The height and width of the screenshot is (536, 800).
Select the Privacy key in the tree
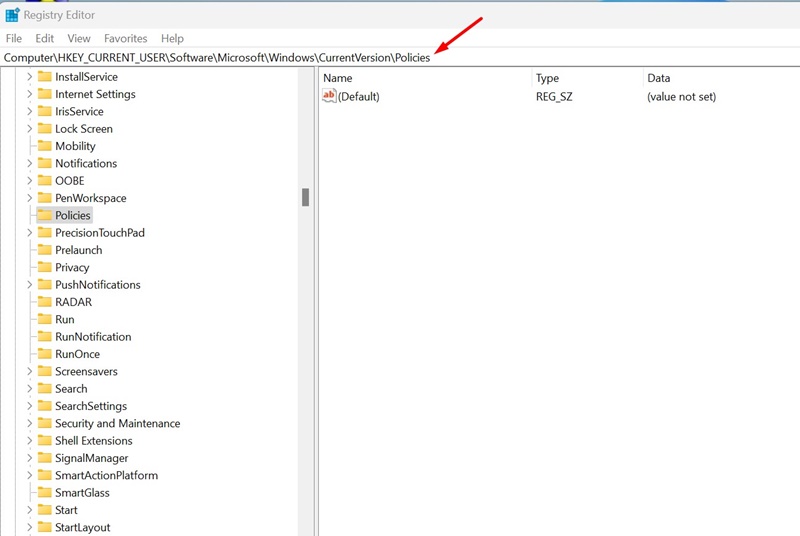(72, 267)
